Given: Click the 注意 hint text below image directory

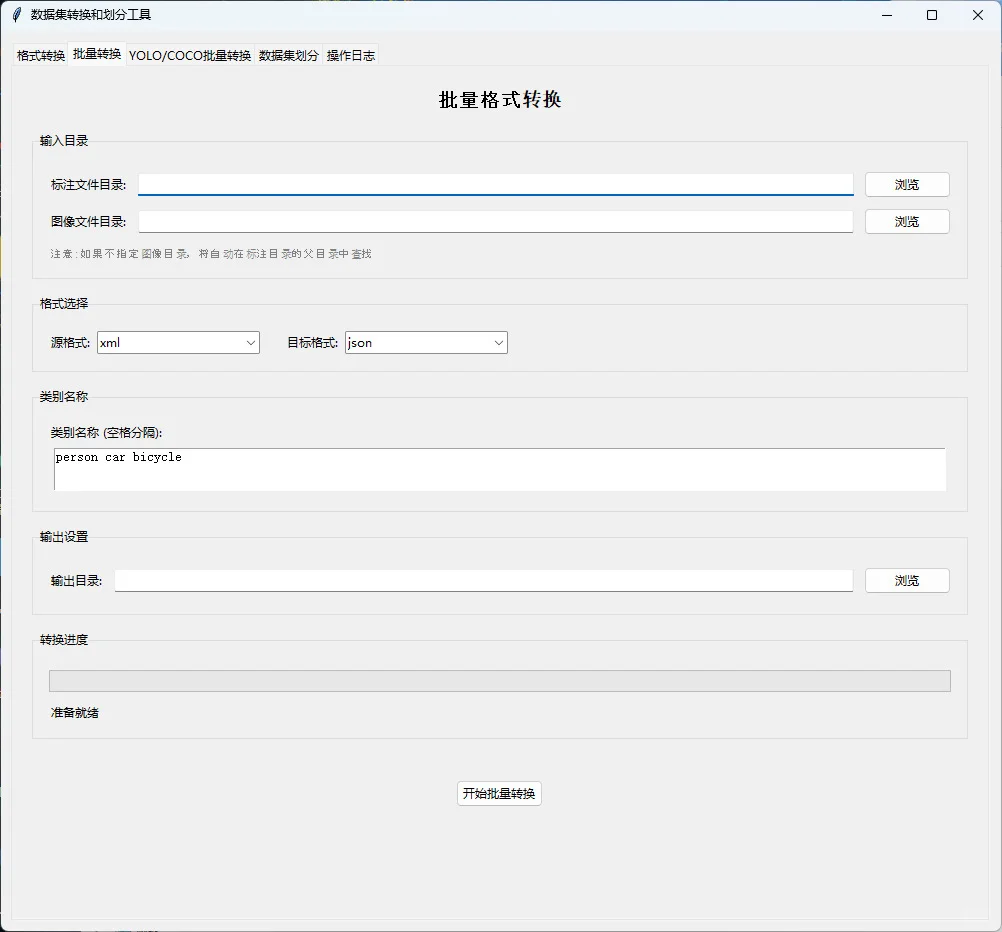Looking at the screenshot, I should 208,253.
